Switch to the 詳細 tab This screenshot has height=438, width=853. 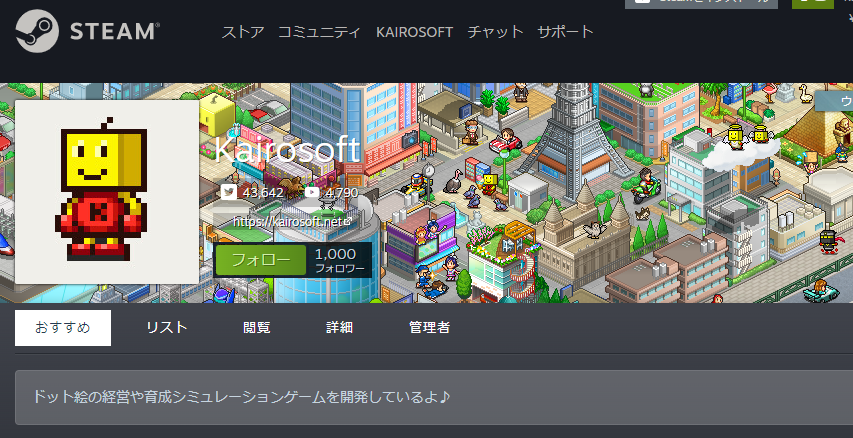[339, 328]
